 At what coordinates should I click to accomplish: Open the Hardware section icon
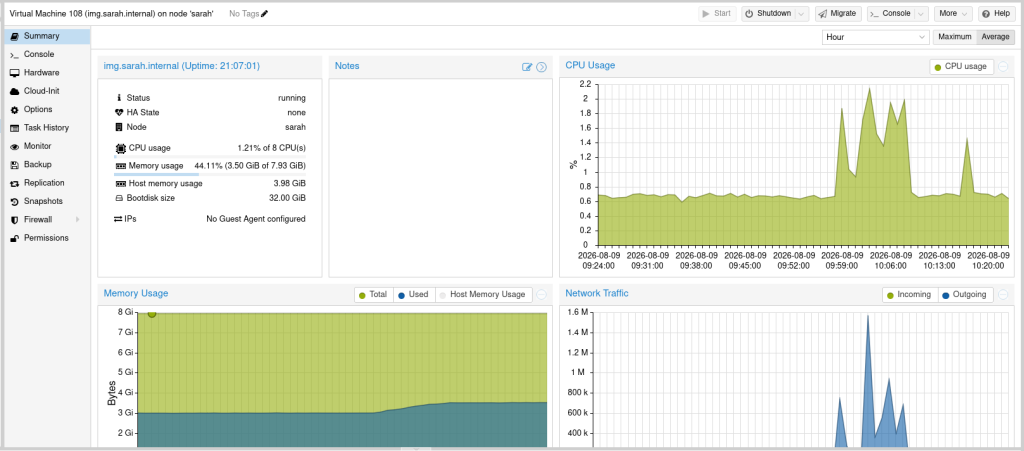point(14,73)
